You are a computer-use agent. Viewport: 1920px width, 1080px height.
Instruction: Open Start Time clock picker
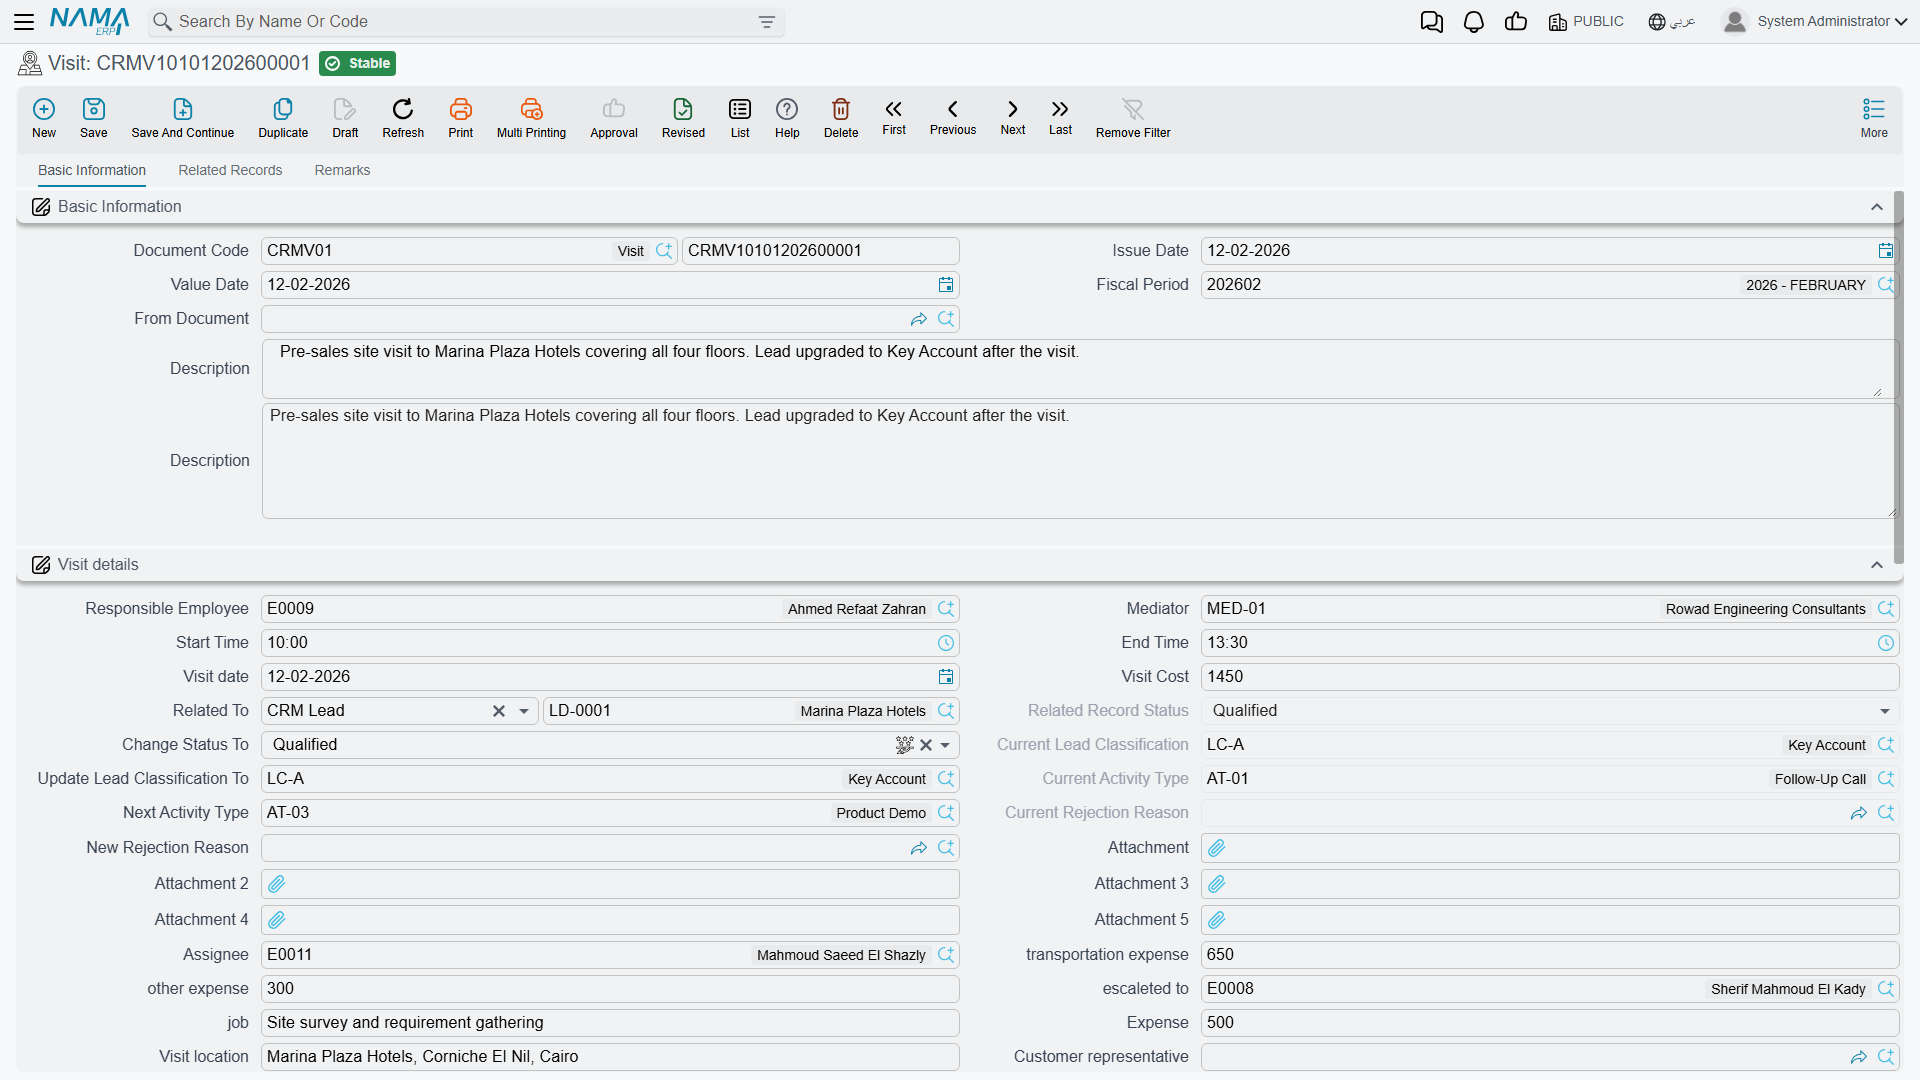click(946, 643)
